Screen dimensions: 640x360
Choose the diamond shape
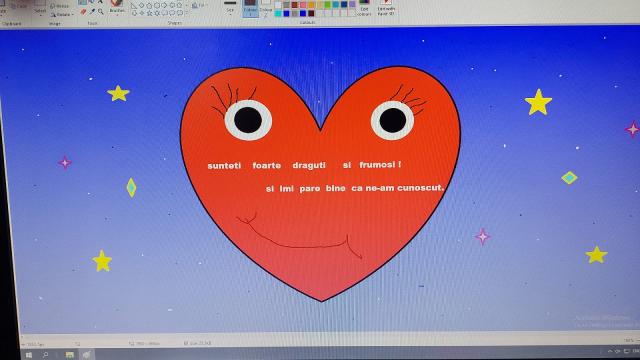point(142,6)
